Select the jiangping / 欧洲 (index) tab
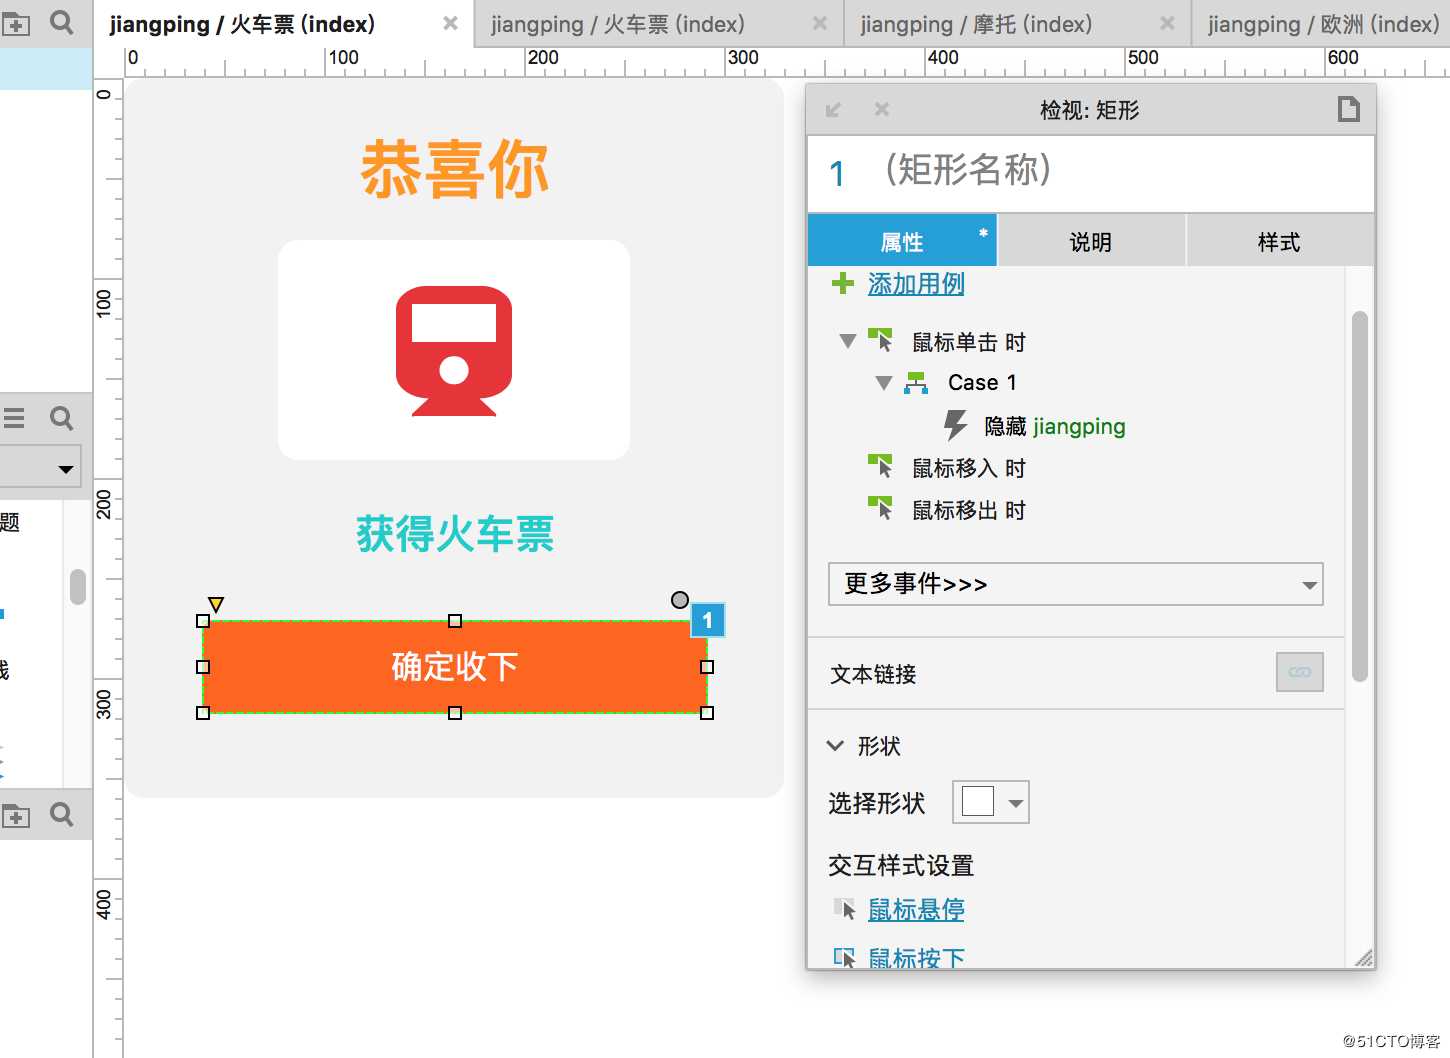This screenshot has width=1450, height=1058. (x=1323, y=24)
